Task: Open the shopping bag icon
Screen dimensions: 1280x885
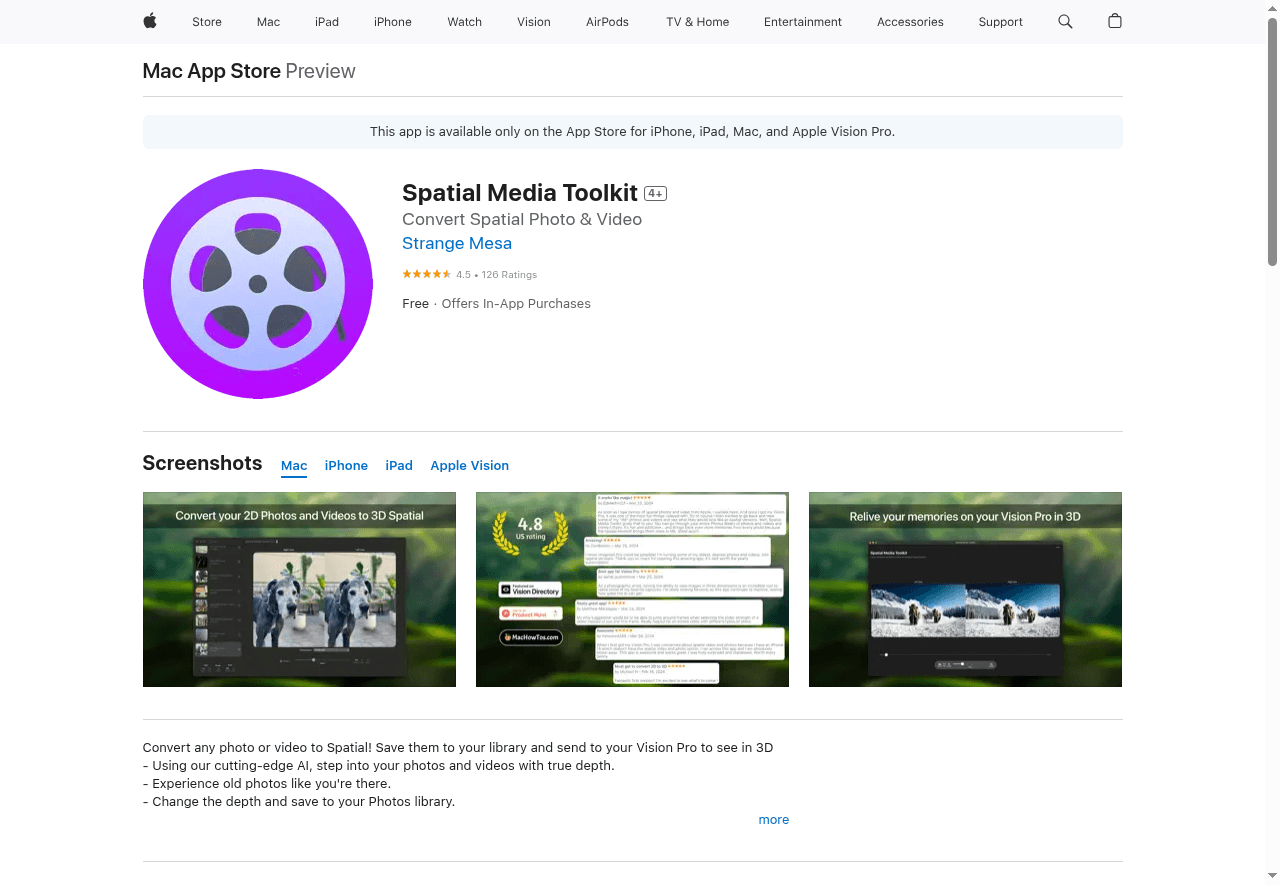Action: point(1114,21)
